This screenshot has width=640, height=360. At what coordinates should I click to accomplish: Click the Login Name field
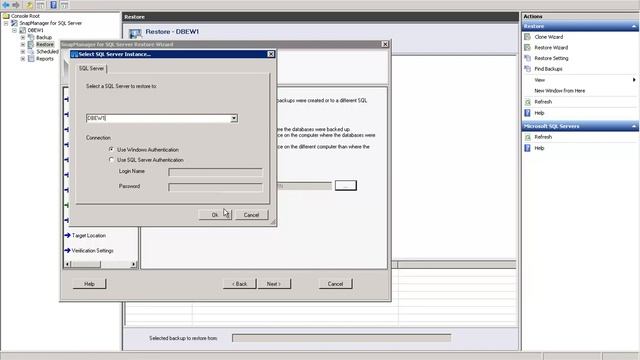[x=215, y=172]
